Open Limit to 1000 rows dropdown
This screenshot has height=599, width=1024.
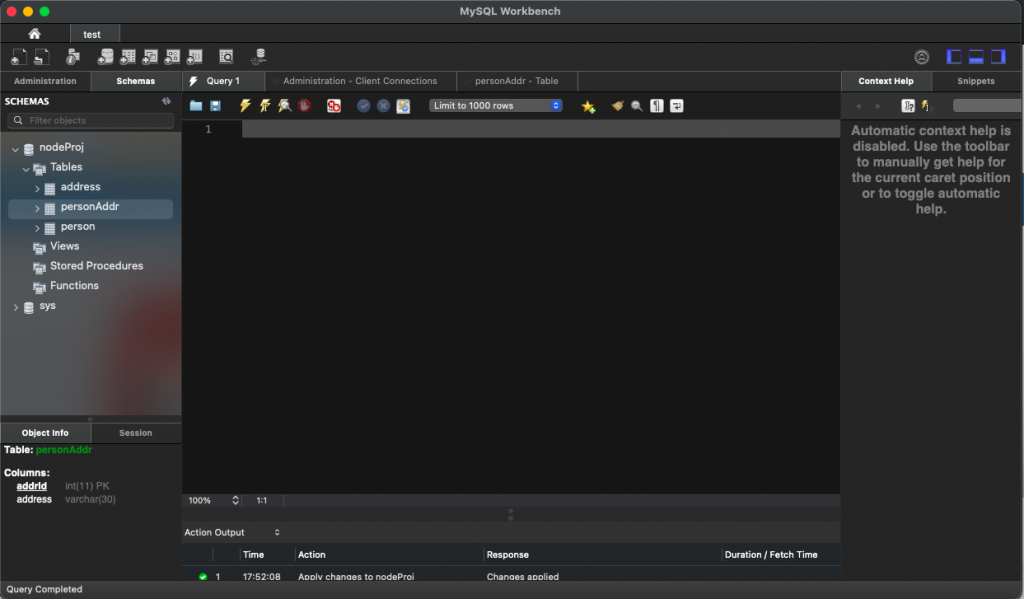(x=496, y=106)
